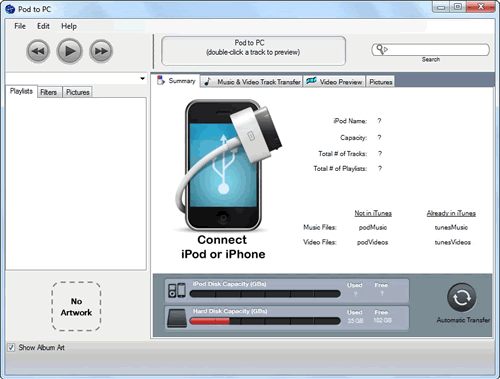Start playback with the play button
The image size is (500, 379).
click(x=69, y=51)
